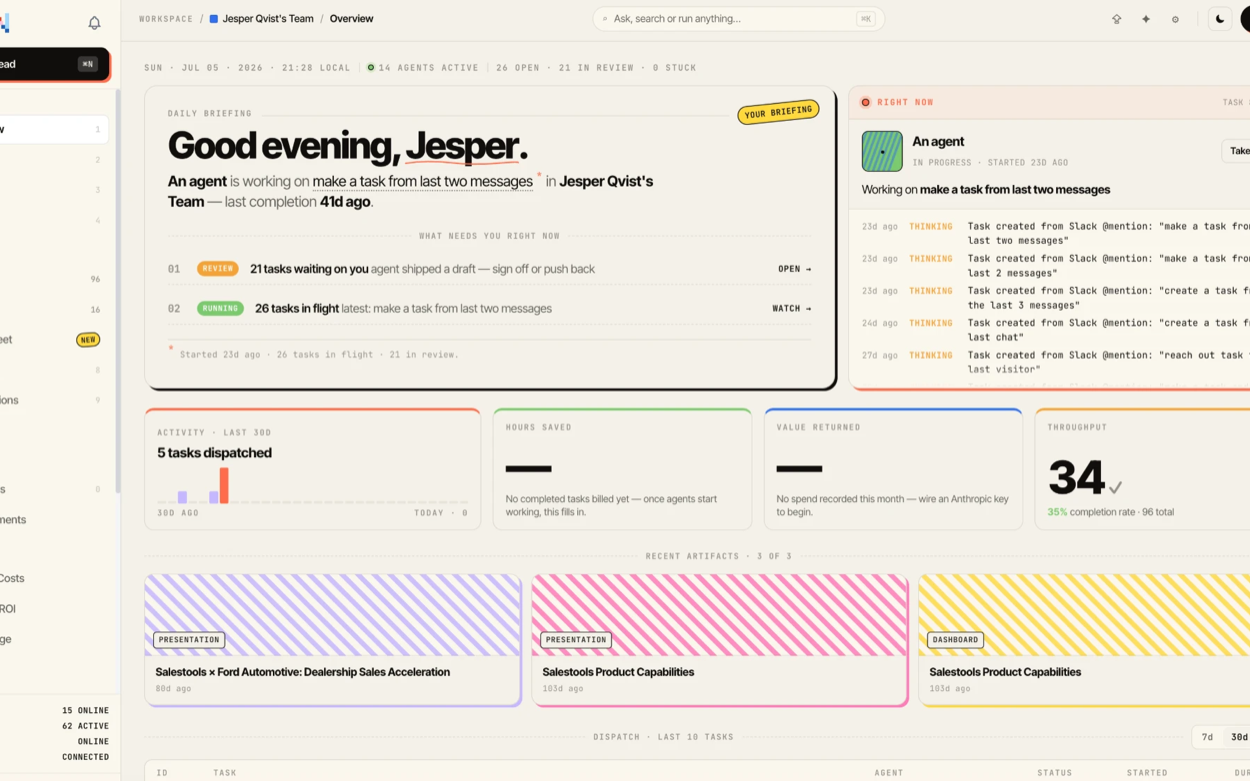Open the underlined make a task link in briefing
The height and width of the screenshot is (781, 1250).
422,181
